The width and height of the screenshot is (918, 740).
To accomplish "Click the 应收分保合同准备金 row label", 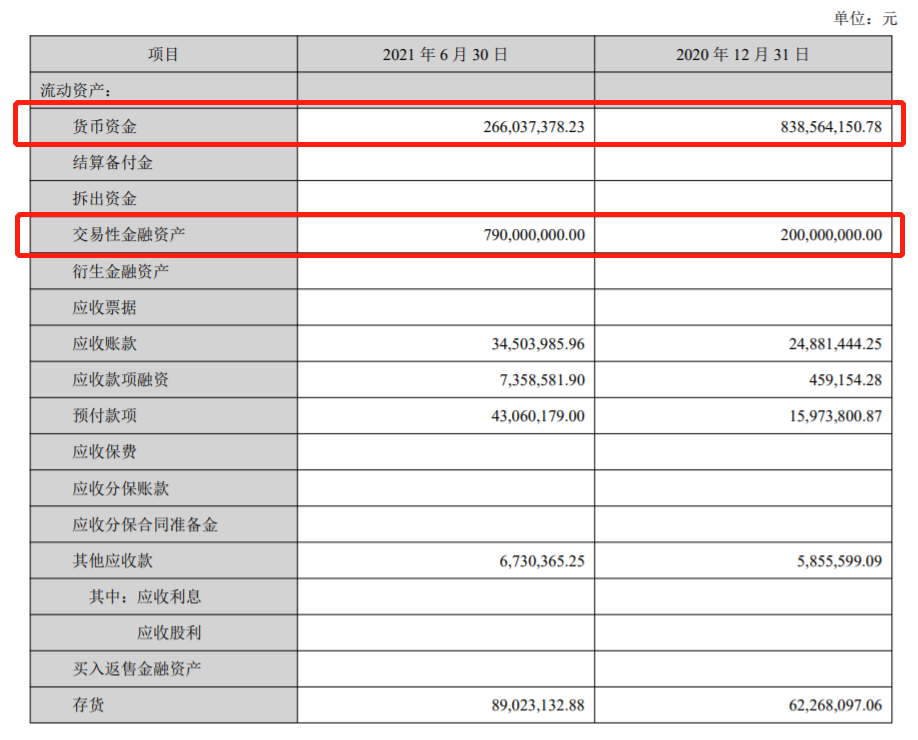I will pos(145,524).
